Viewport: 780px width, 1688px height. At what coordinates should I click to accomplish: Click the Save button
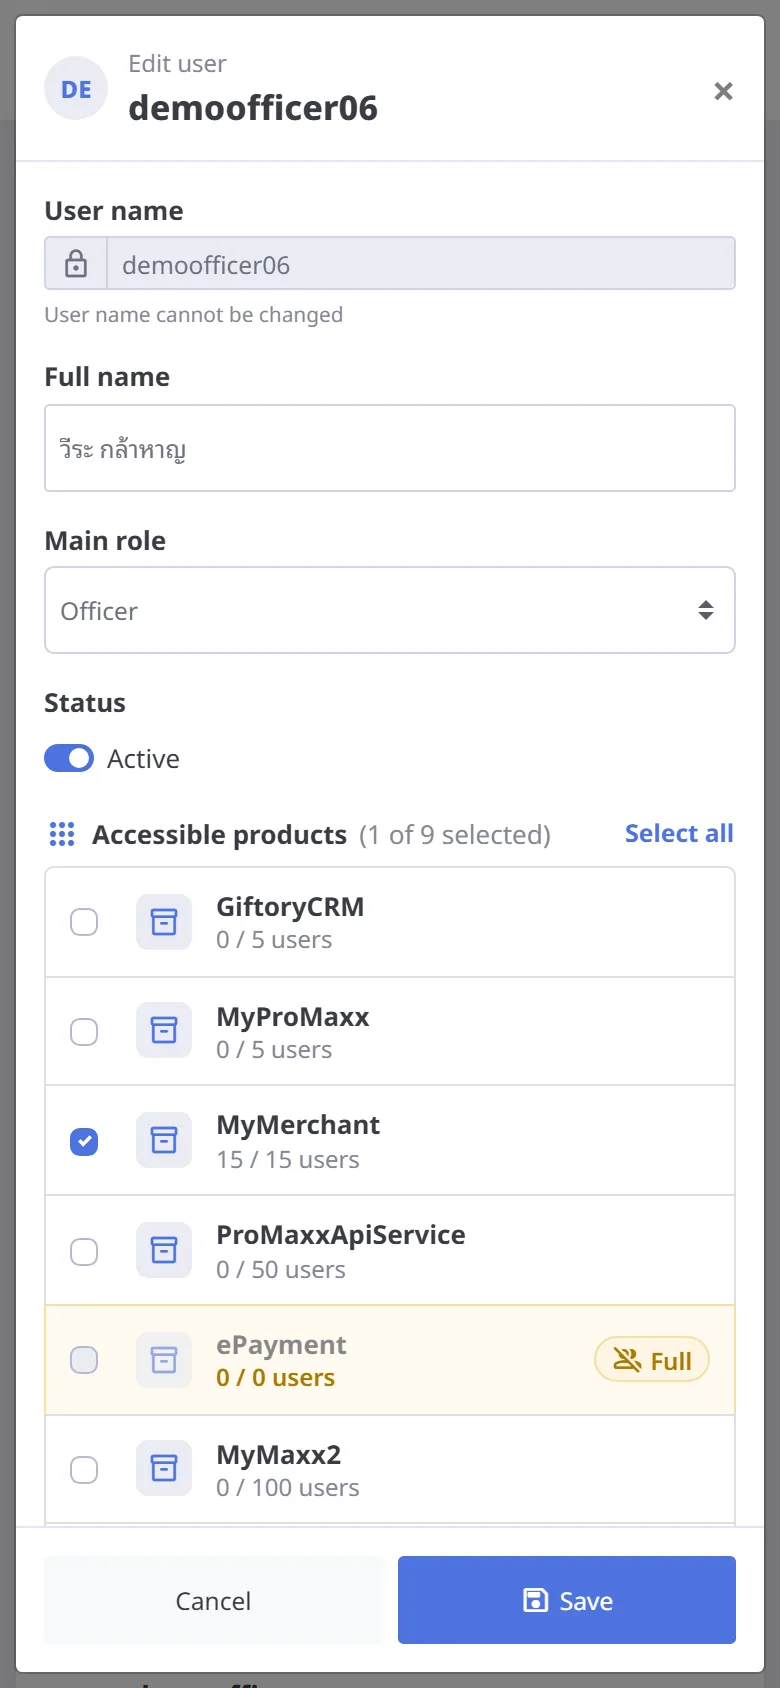(x=567, y=1600)
